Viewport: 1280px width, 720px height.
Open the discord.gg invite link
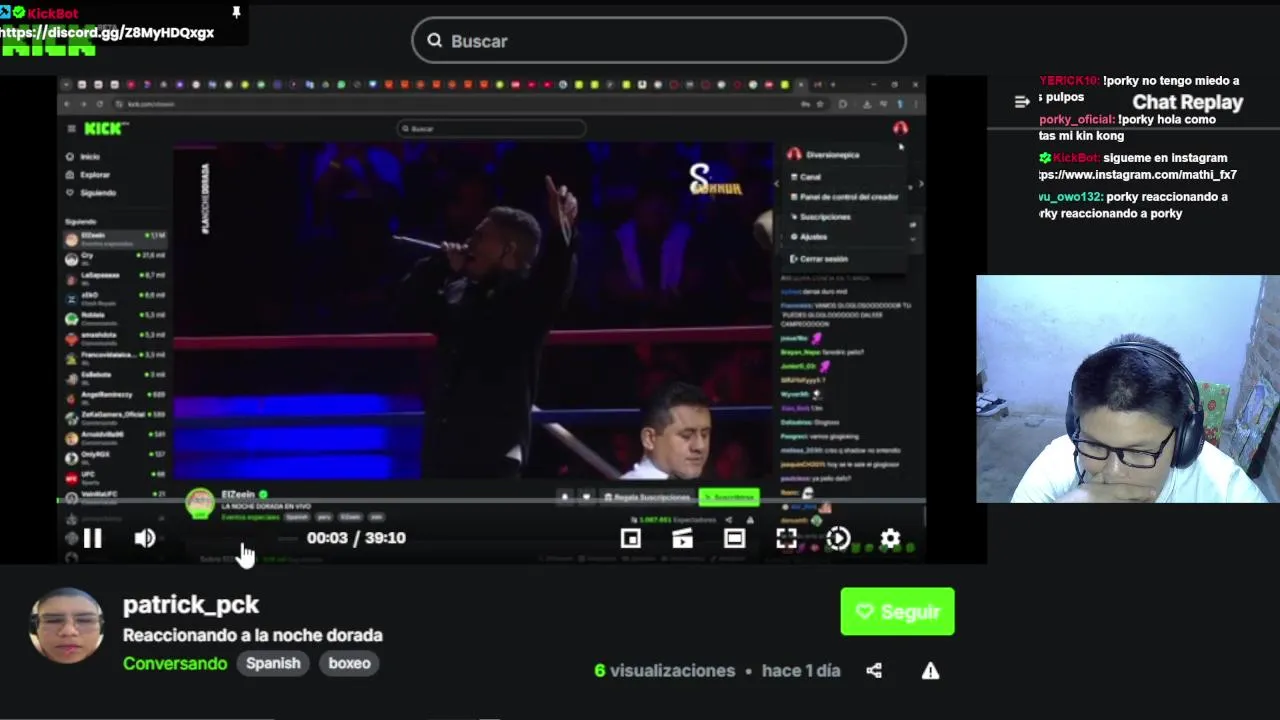point(107,32)
